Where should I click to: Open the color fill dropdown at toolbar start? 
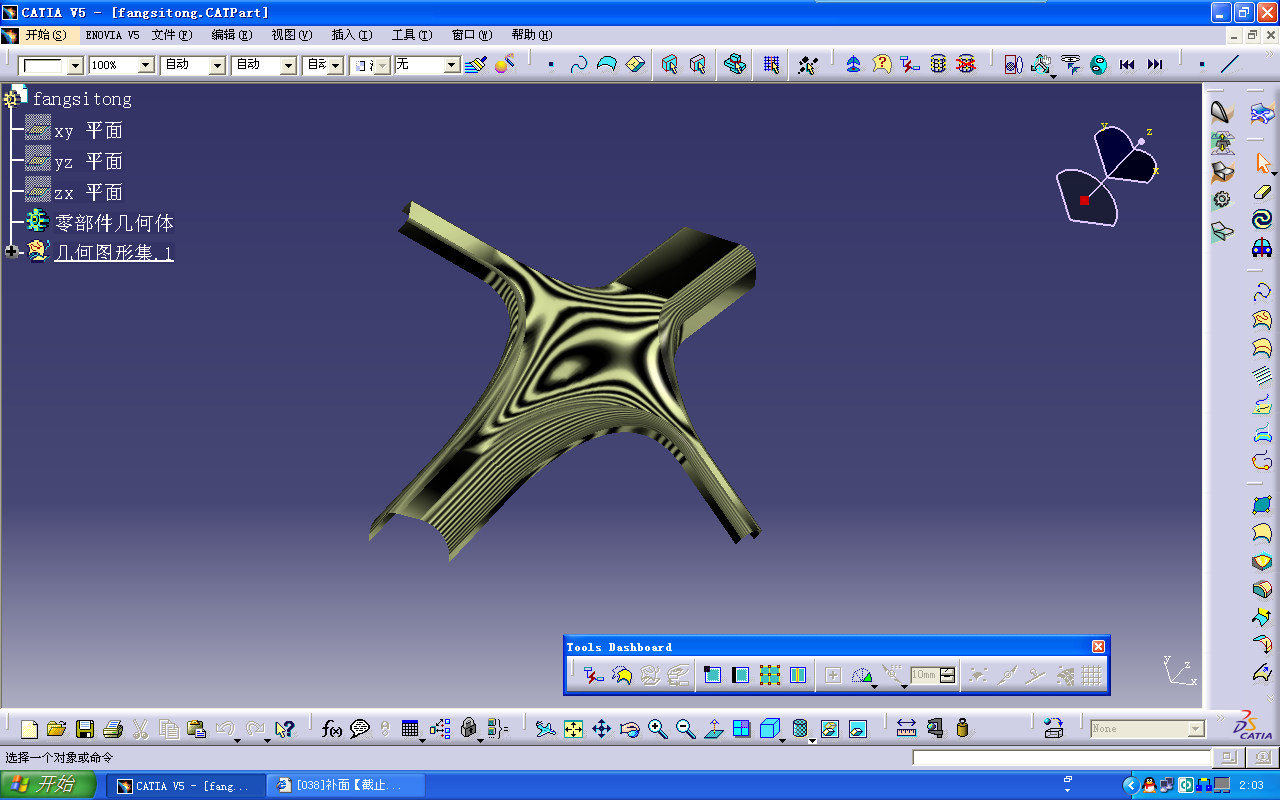tap(75, 65)
